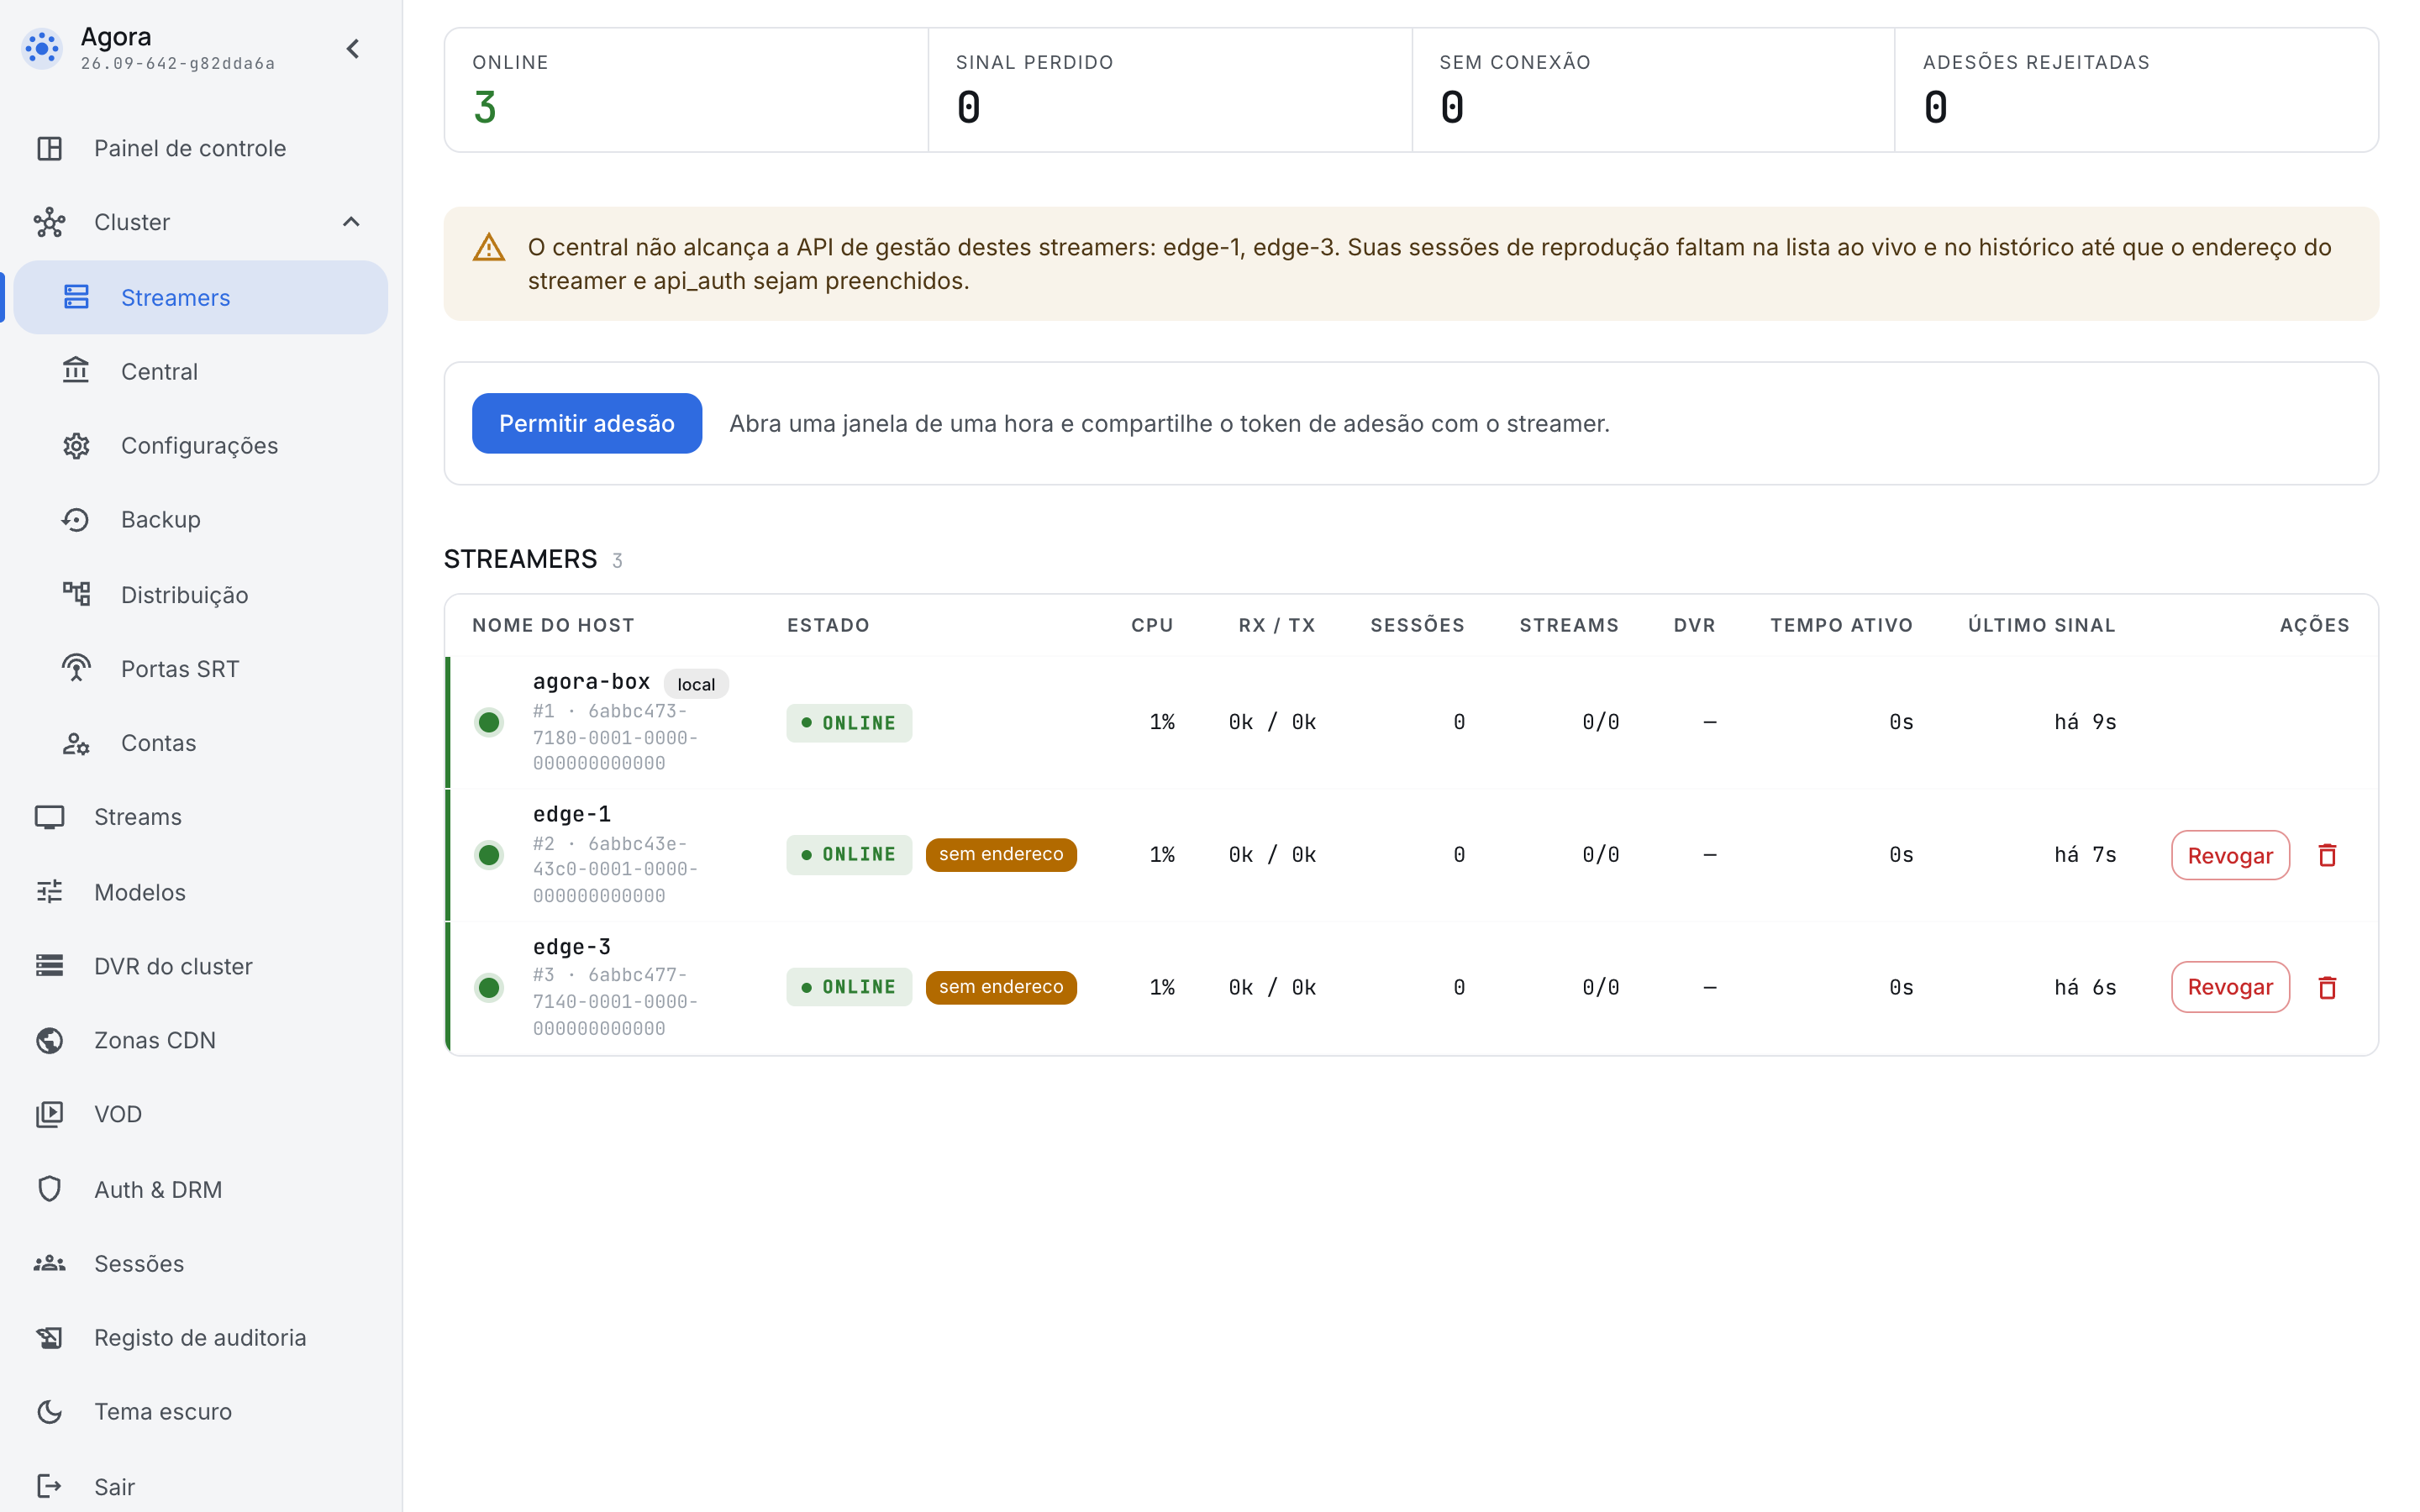Screen dimensions: 2420x1512
Task: Revoke the edge-3 streamer
Action: [2230, 987]
